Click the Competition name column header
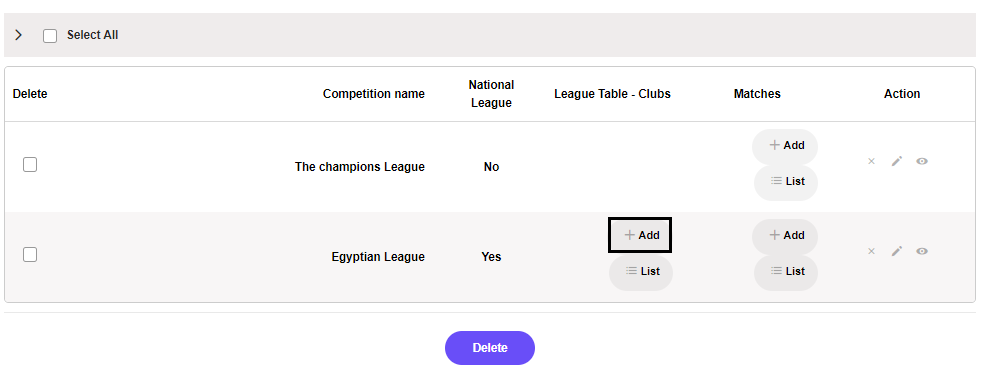Screen dimensions: 982x370 (x=374, y=94)
